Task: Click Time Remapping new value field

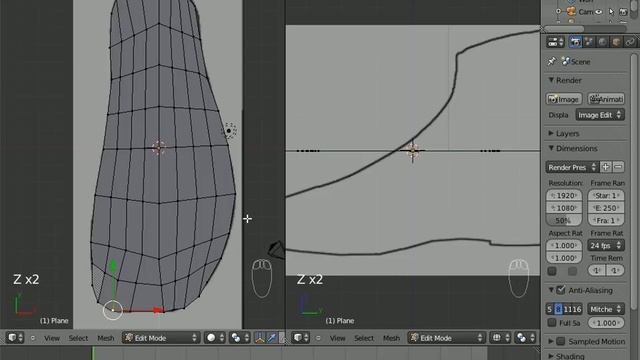Action: coord(616,271)
